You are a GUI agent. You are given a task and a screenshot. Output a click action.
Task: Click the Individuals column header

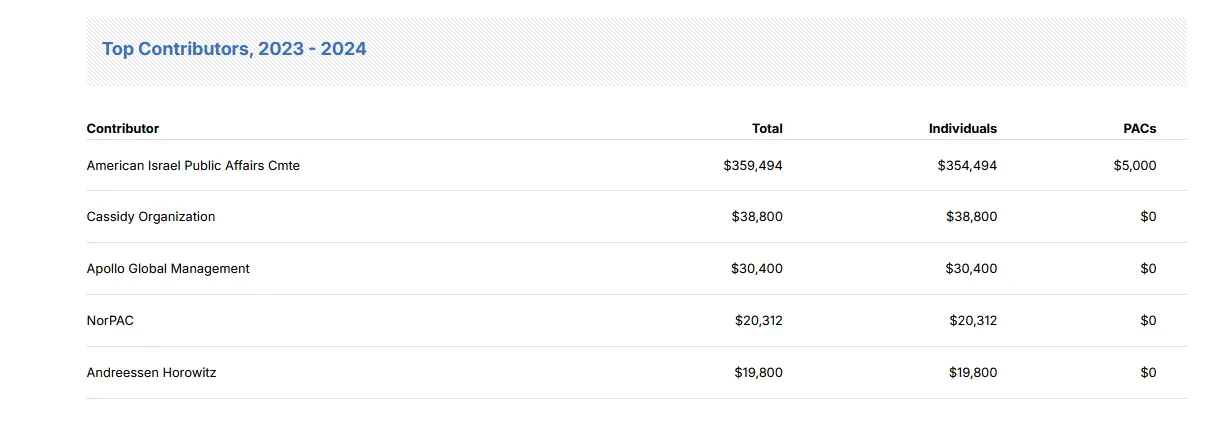(963, 128)
